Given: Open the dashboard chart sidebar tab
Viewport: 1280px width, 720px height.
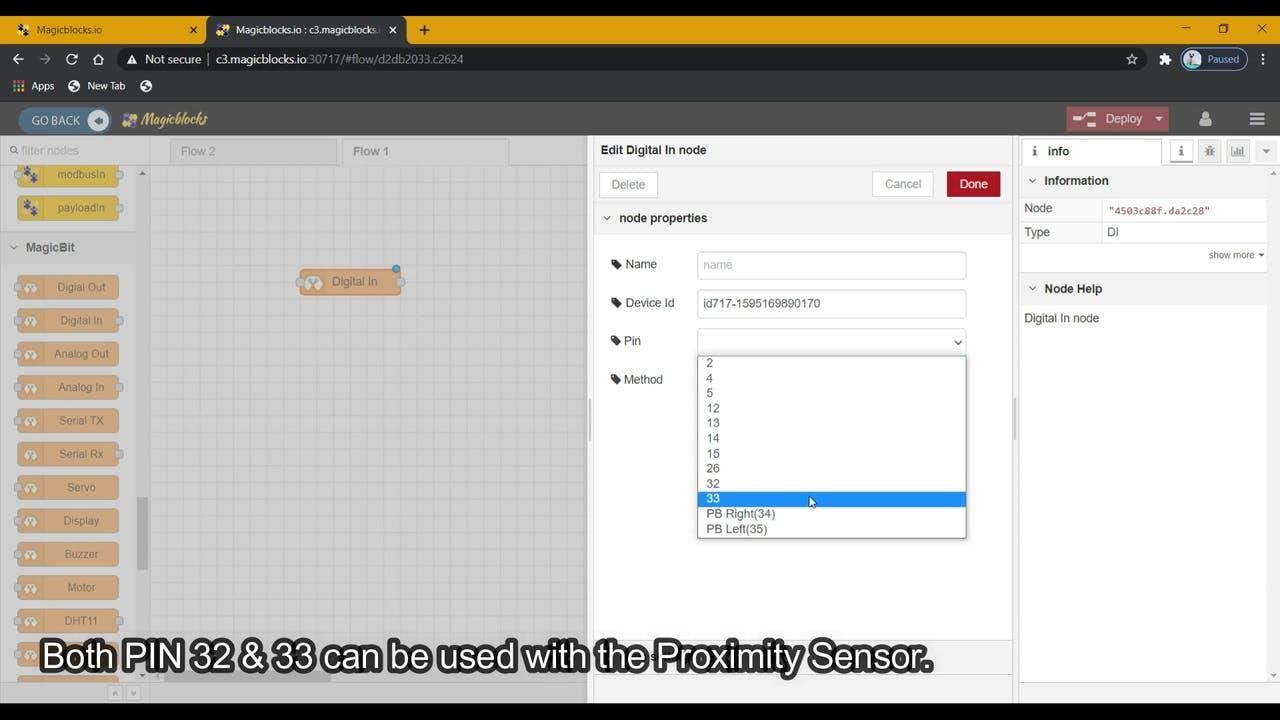Looking at the screenshot, I should (1237, 151).
